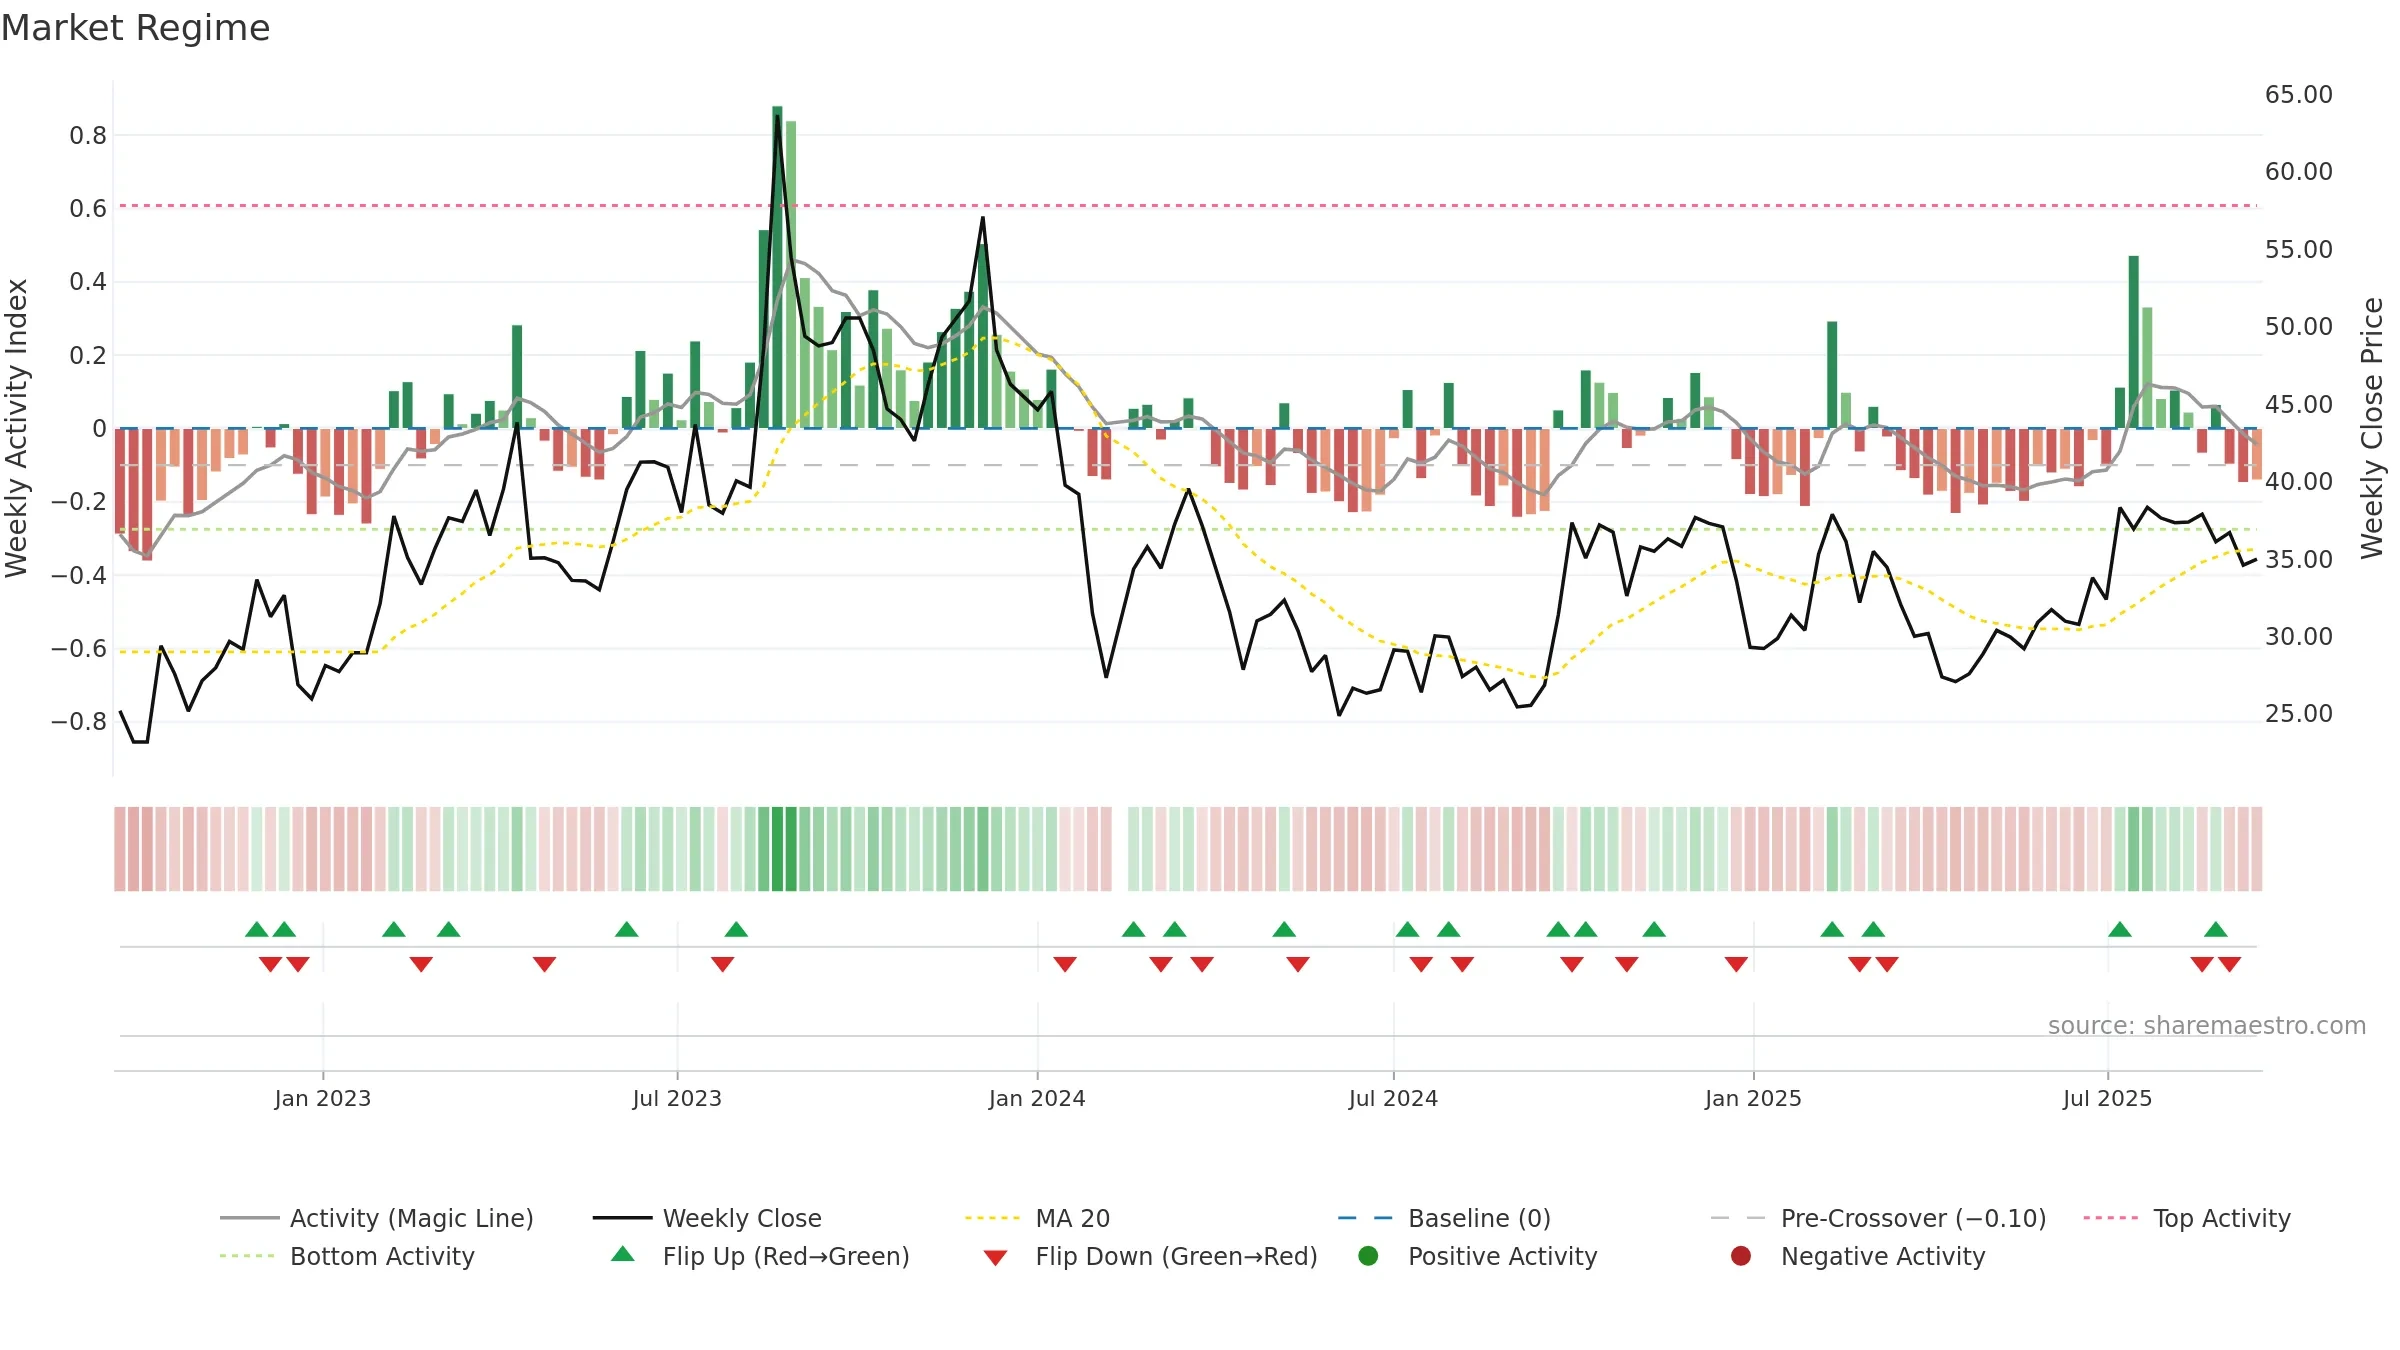Click the Negative Activity red circle icon
The height and width of the screenshot is (1350, 2400).
[x=1741, y=1255]
